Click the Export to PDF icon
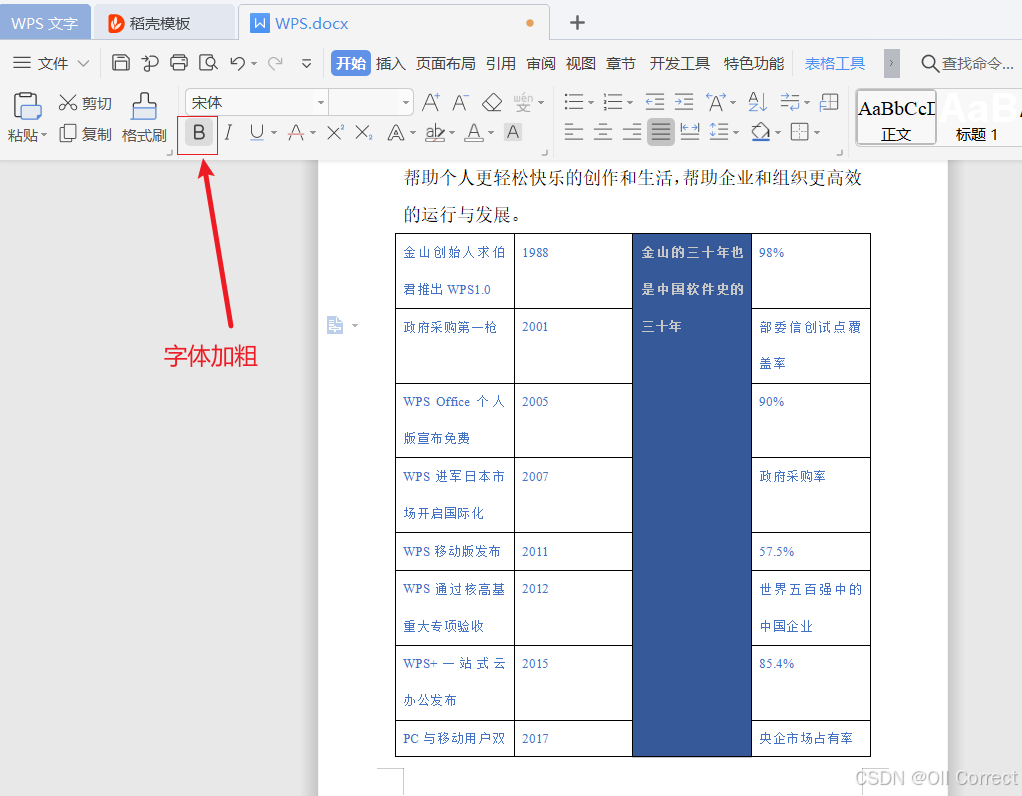Image resolution: width=1022 pixels, height=796 pixels. [x=150, y=63]
